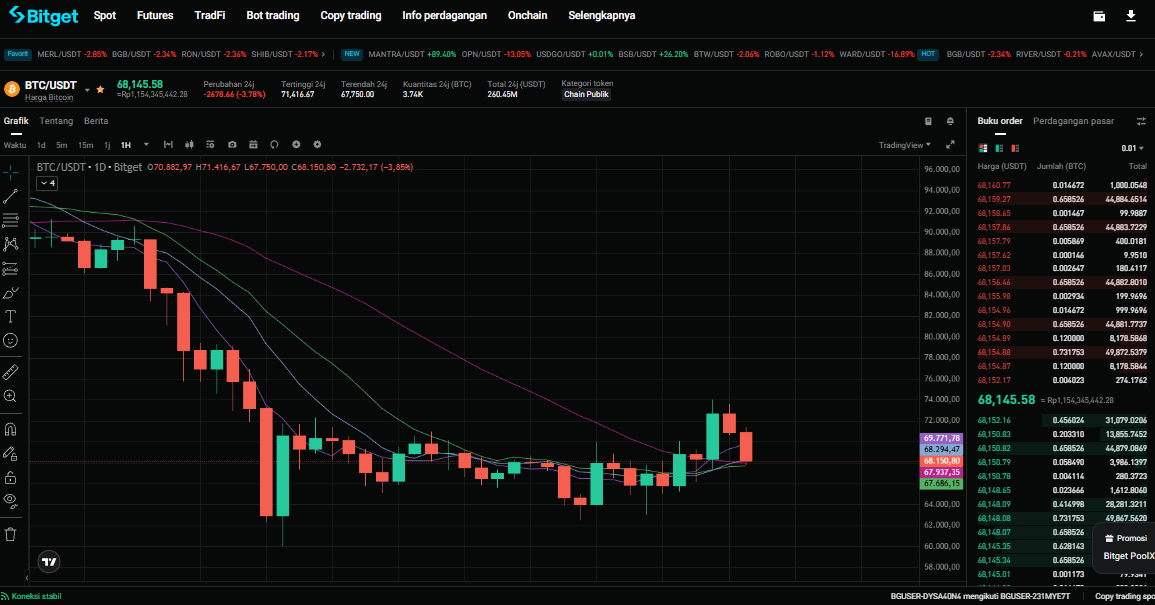1155x605 pixels.
Task: Click the trash icon to remove drawings
Action: pyautogui.click(x=11, y=534)
